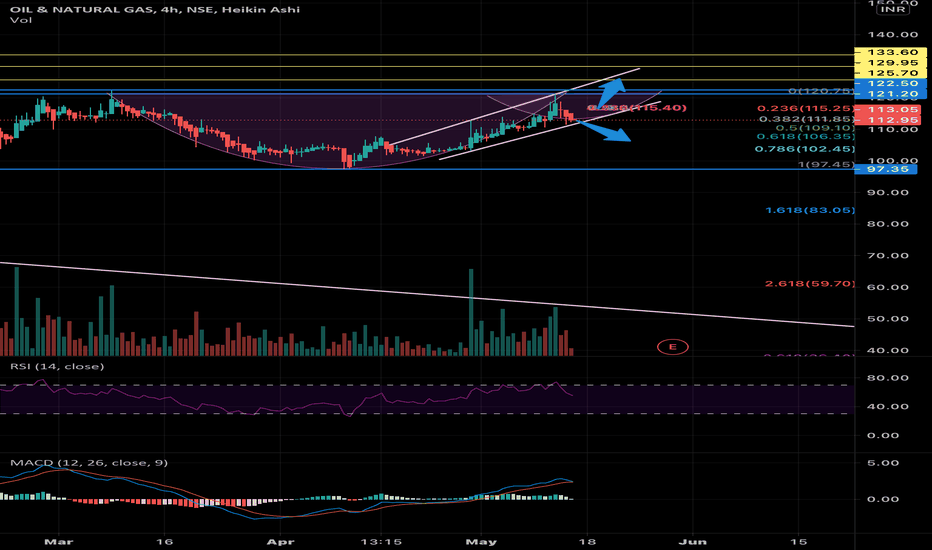Open the MACD (12, 26, close, 9) legend

89,463
